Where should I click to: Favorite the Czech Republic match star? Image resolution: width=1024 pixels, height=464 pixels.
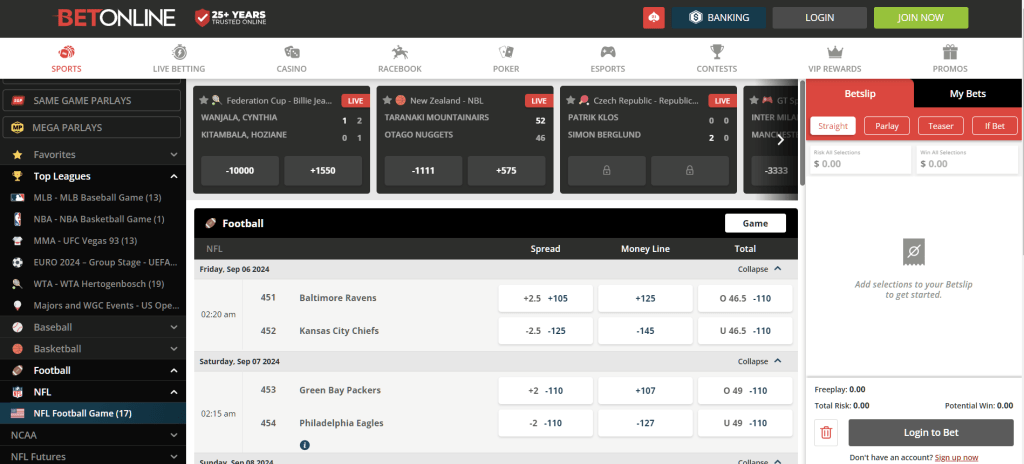tap(571, 101)
